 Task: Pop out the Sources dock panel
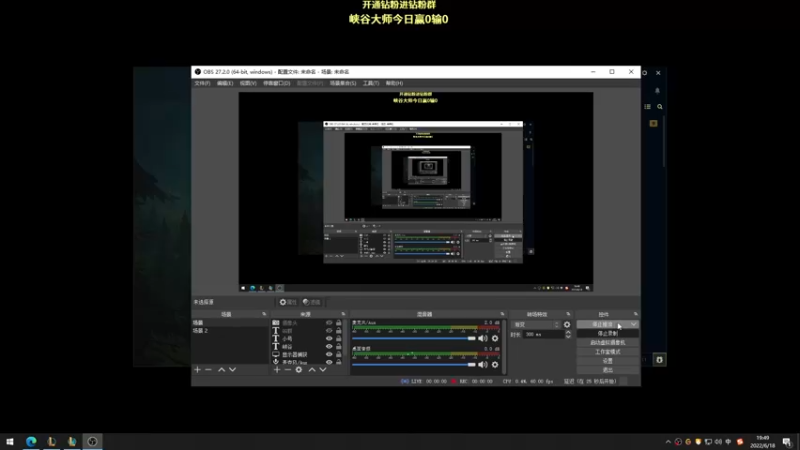click(x=343, y=314)
